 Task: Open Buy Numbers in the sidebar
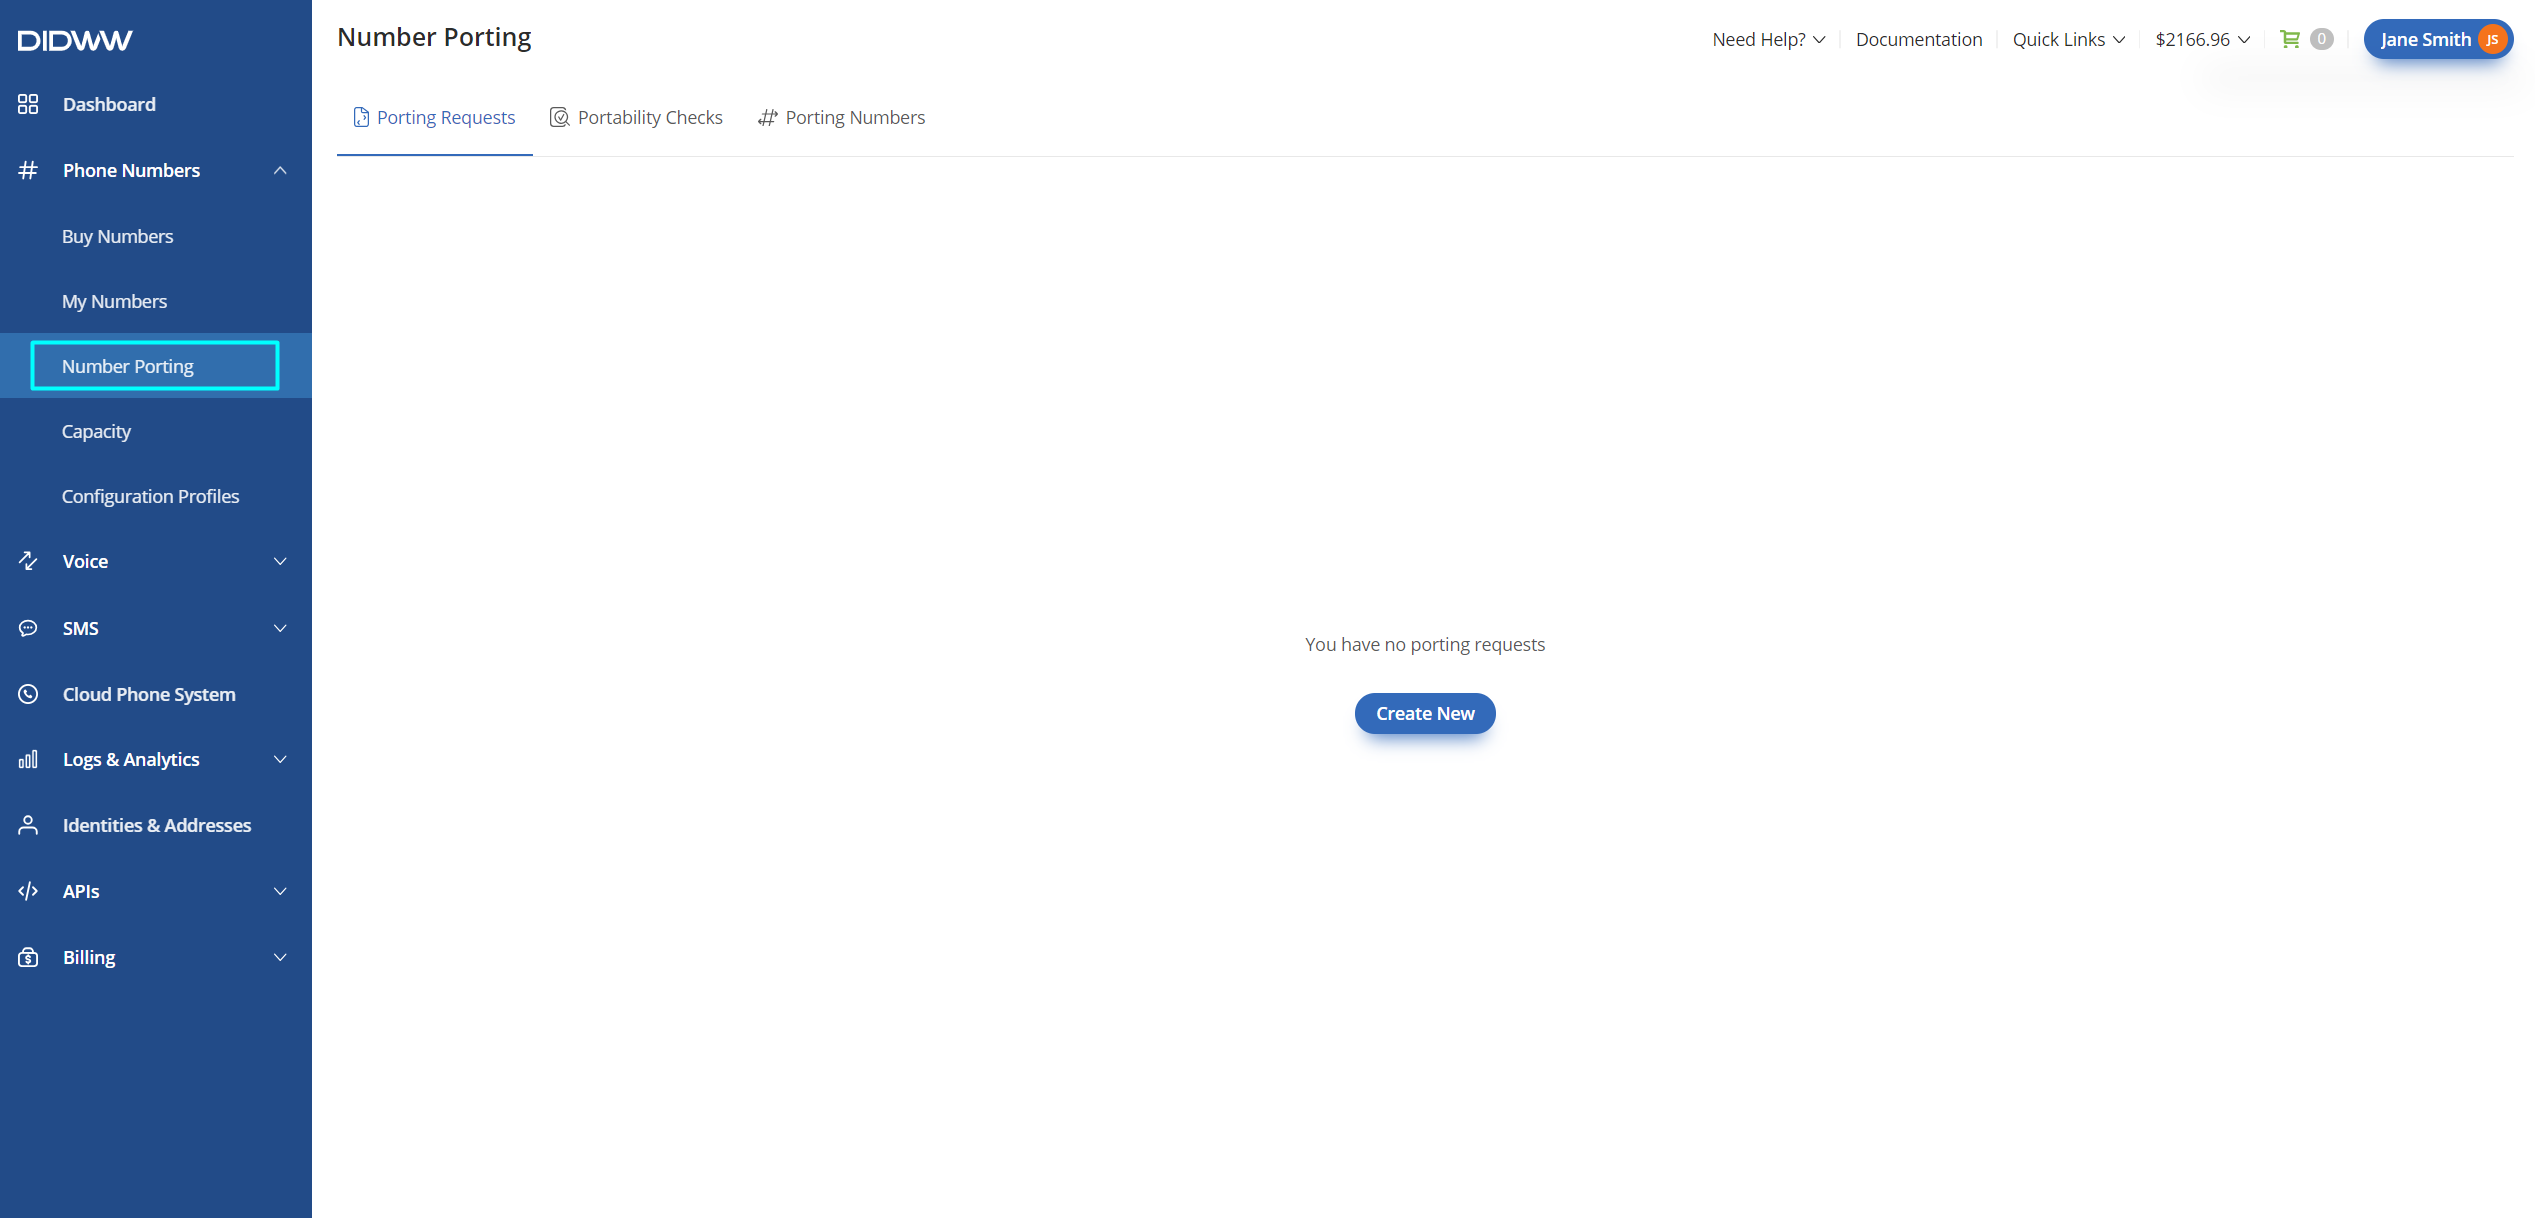(117, 236)
